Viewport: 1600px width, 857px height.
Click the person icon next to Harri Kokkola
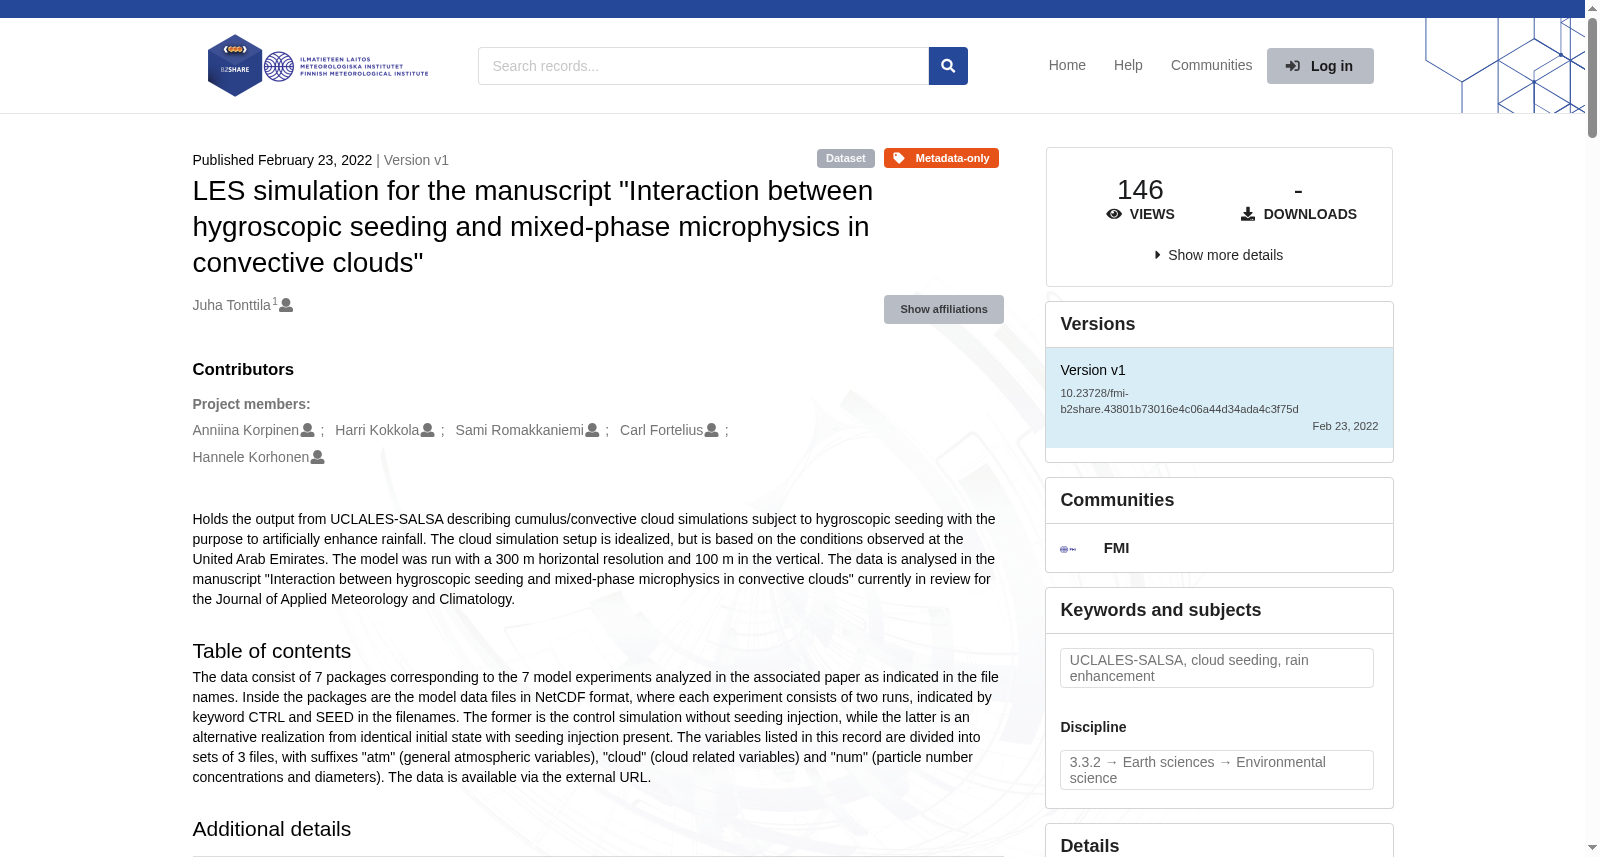428,430
